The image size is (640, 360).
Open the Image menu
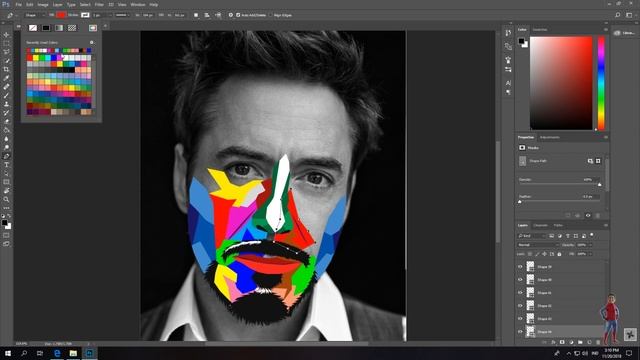pos(43,4)
